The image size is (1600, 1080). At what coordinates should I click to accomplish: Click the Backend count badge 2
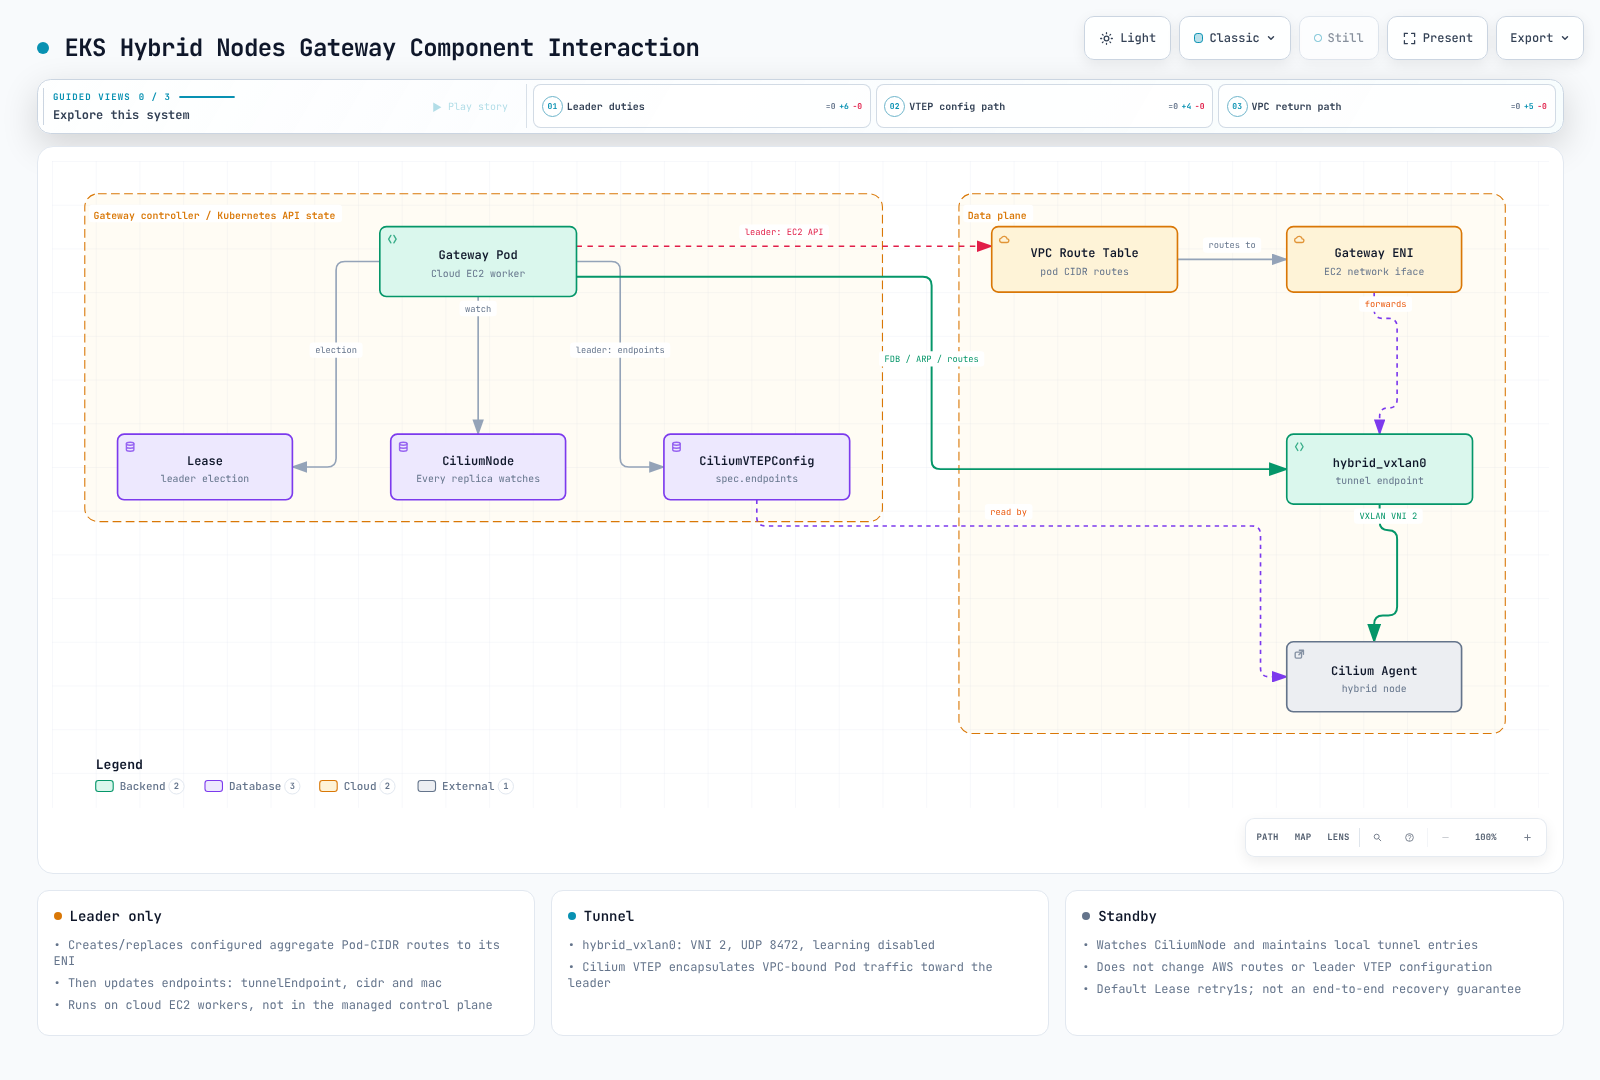tap(177, 786)
